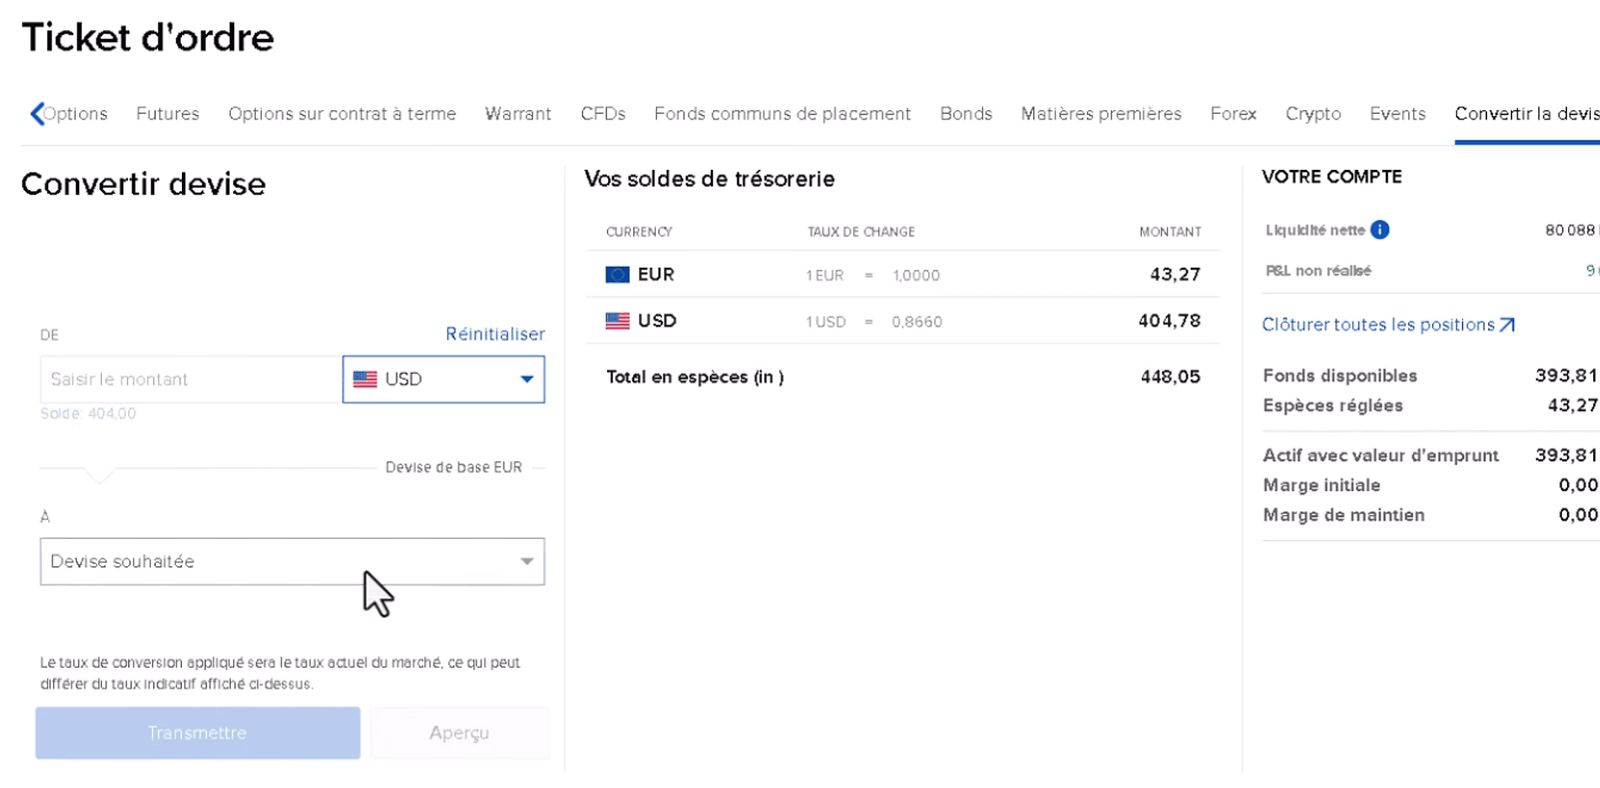Click the Réinitialiser link
1600x788 pixels.
tap(495, 334)
